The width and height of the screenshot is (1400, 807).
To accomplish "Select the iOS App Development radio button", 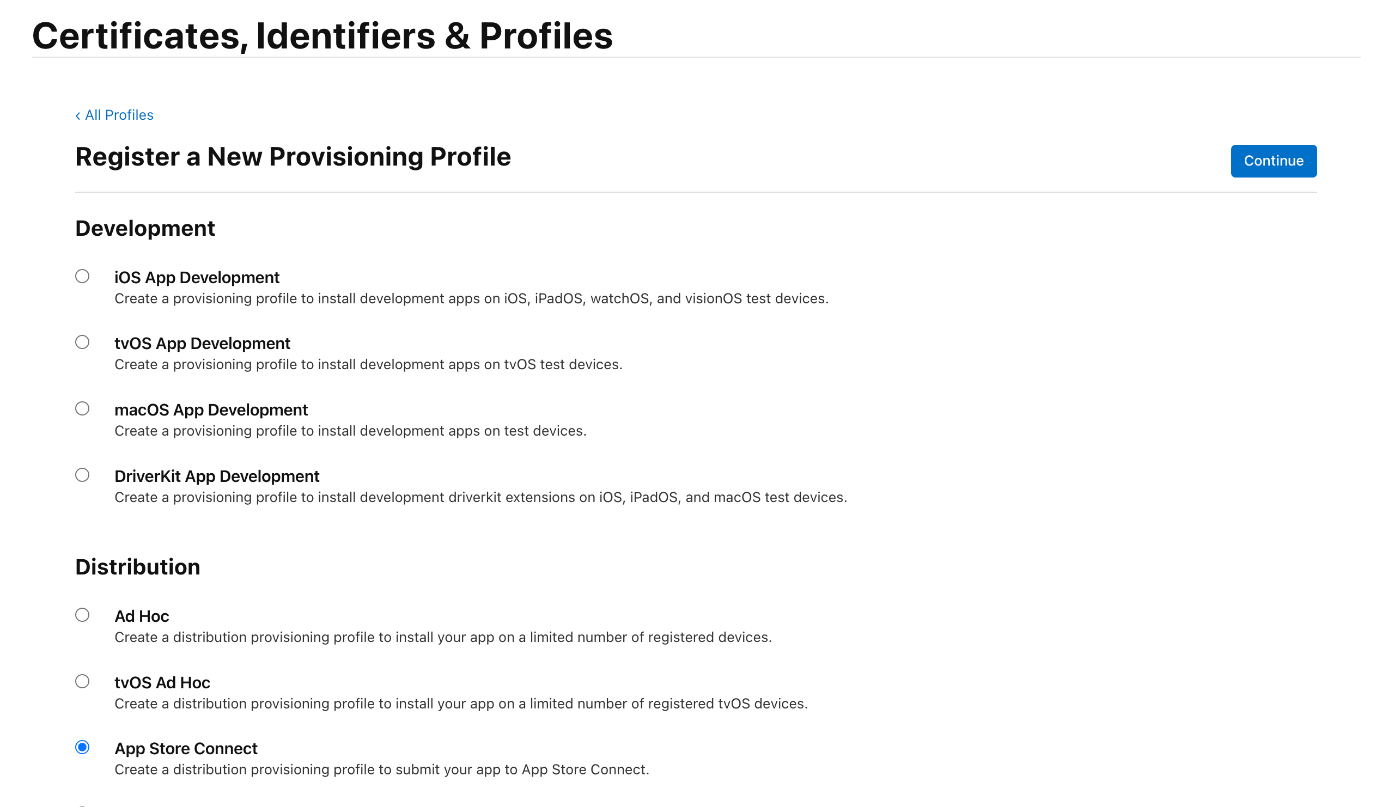I will click(82, 276).
